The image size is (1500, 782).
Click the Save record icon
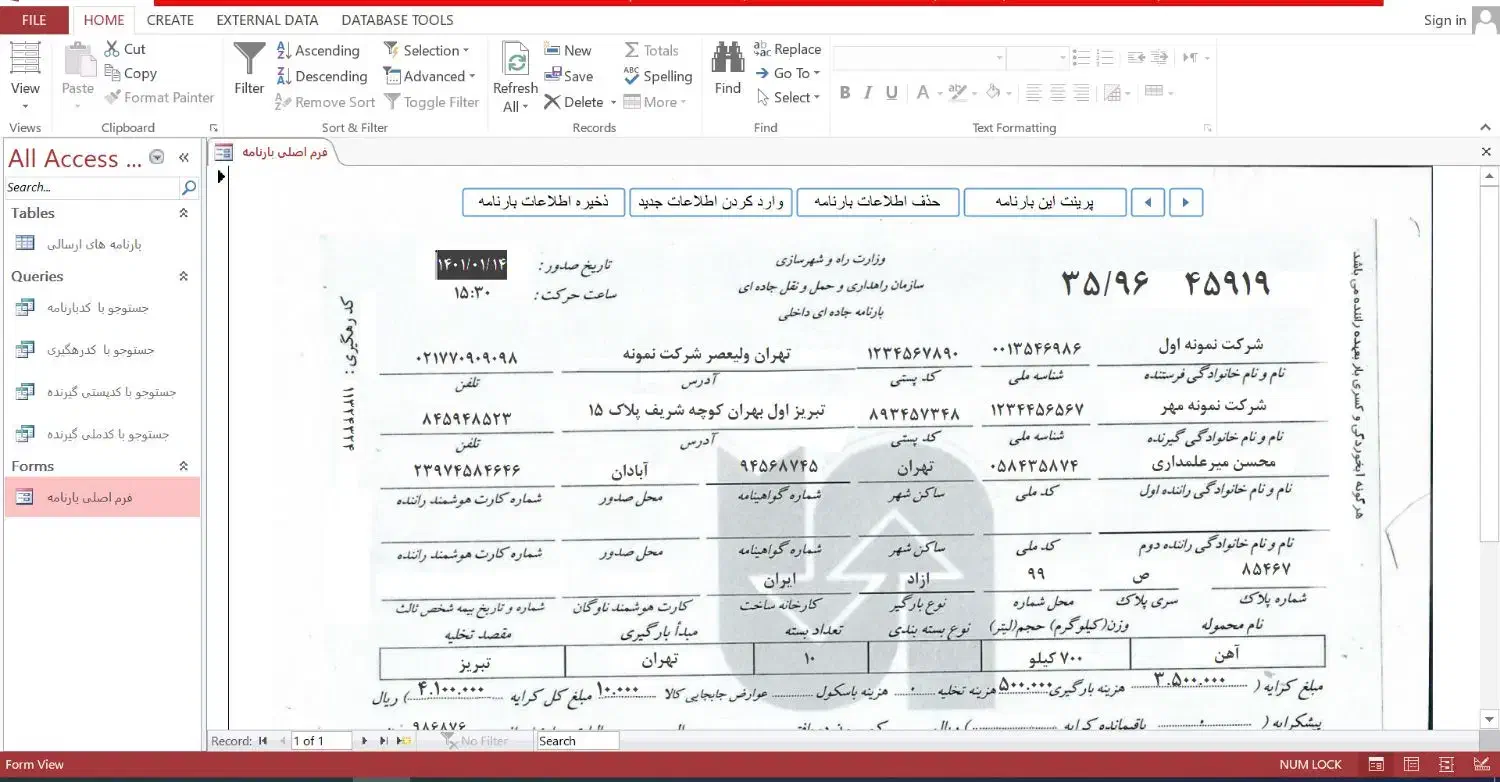coord(568,76)
